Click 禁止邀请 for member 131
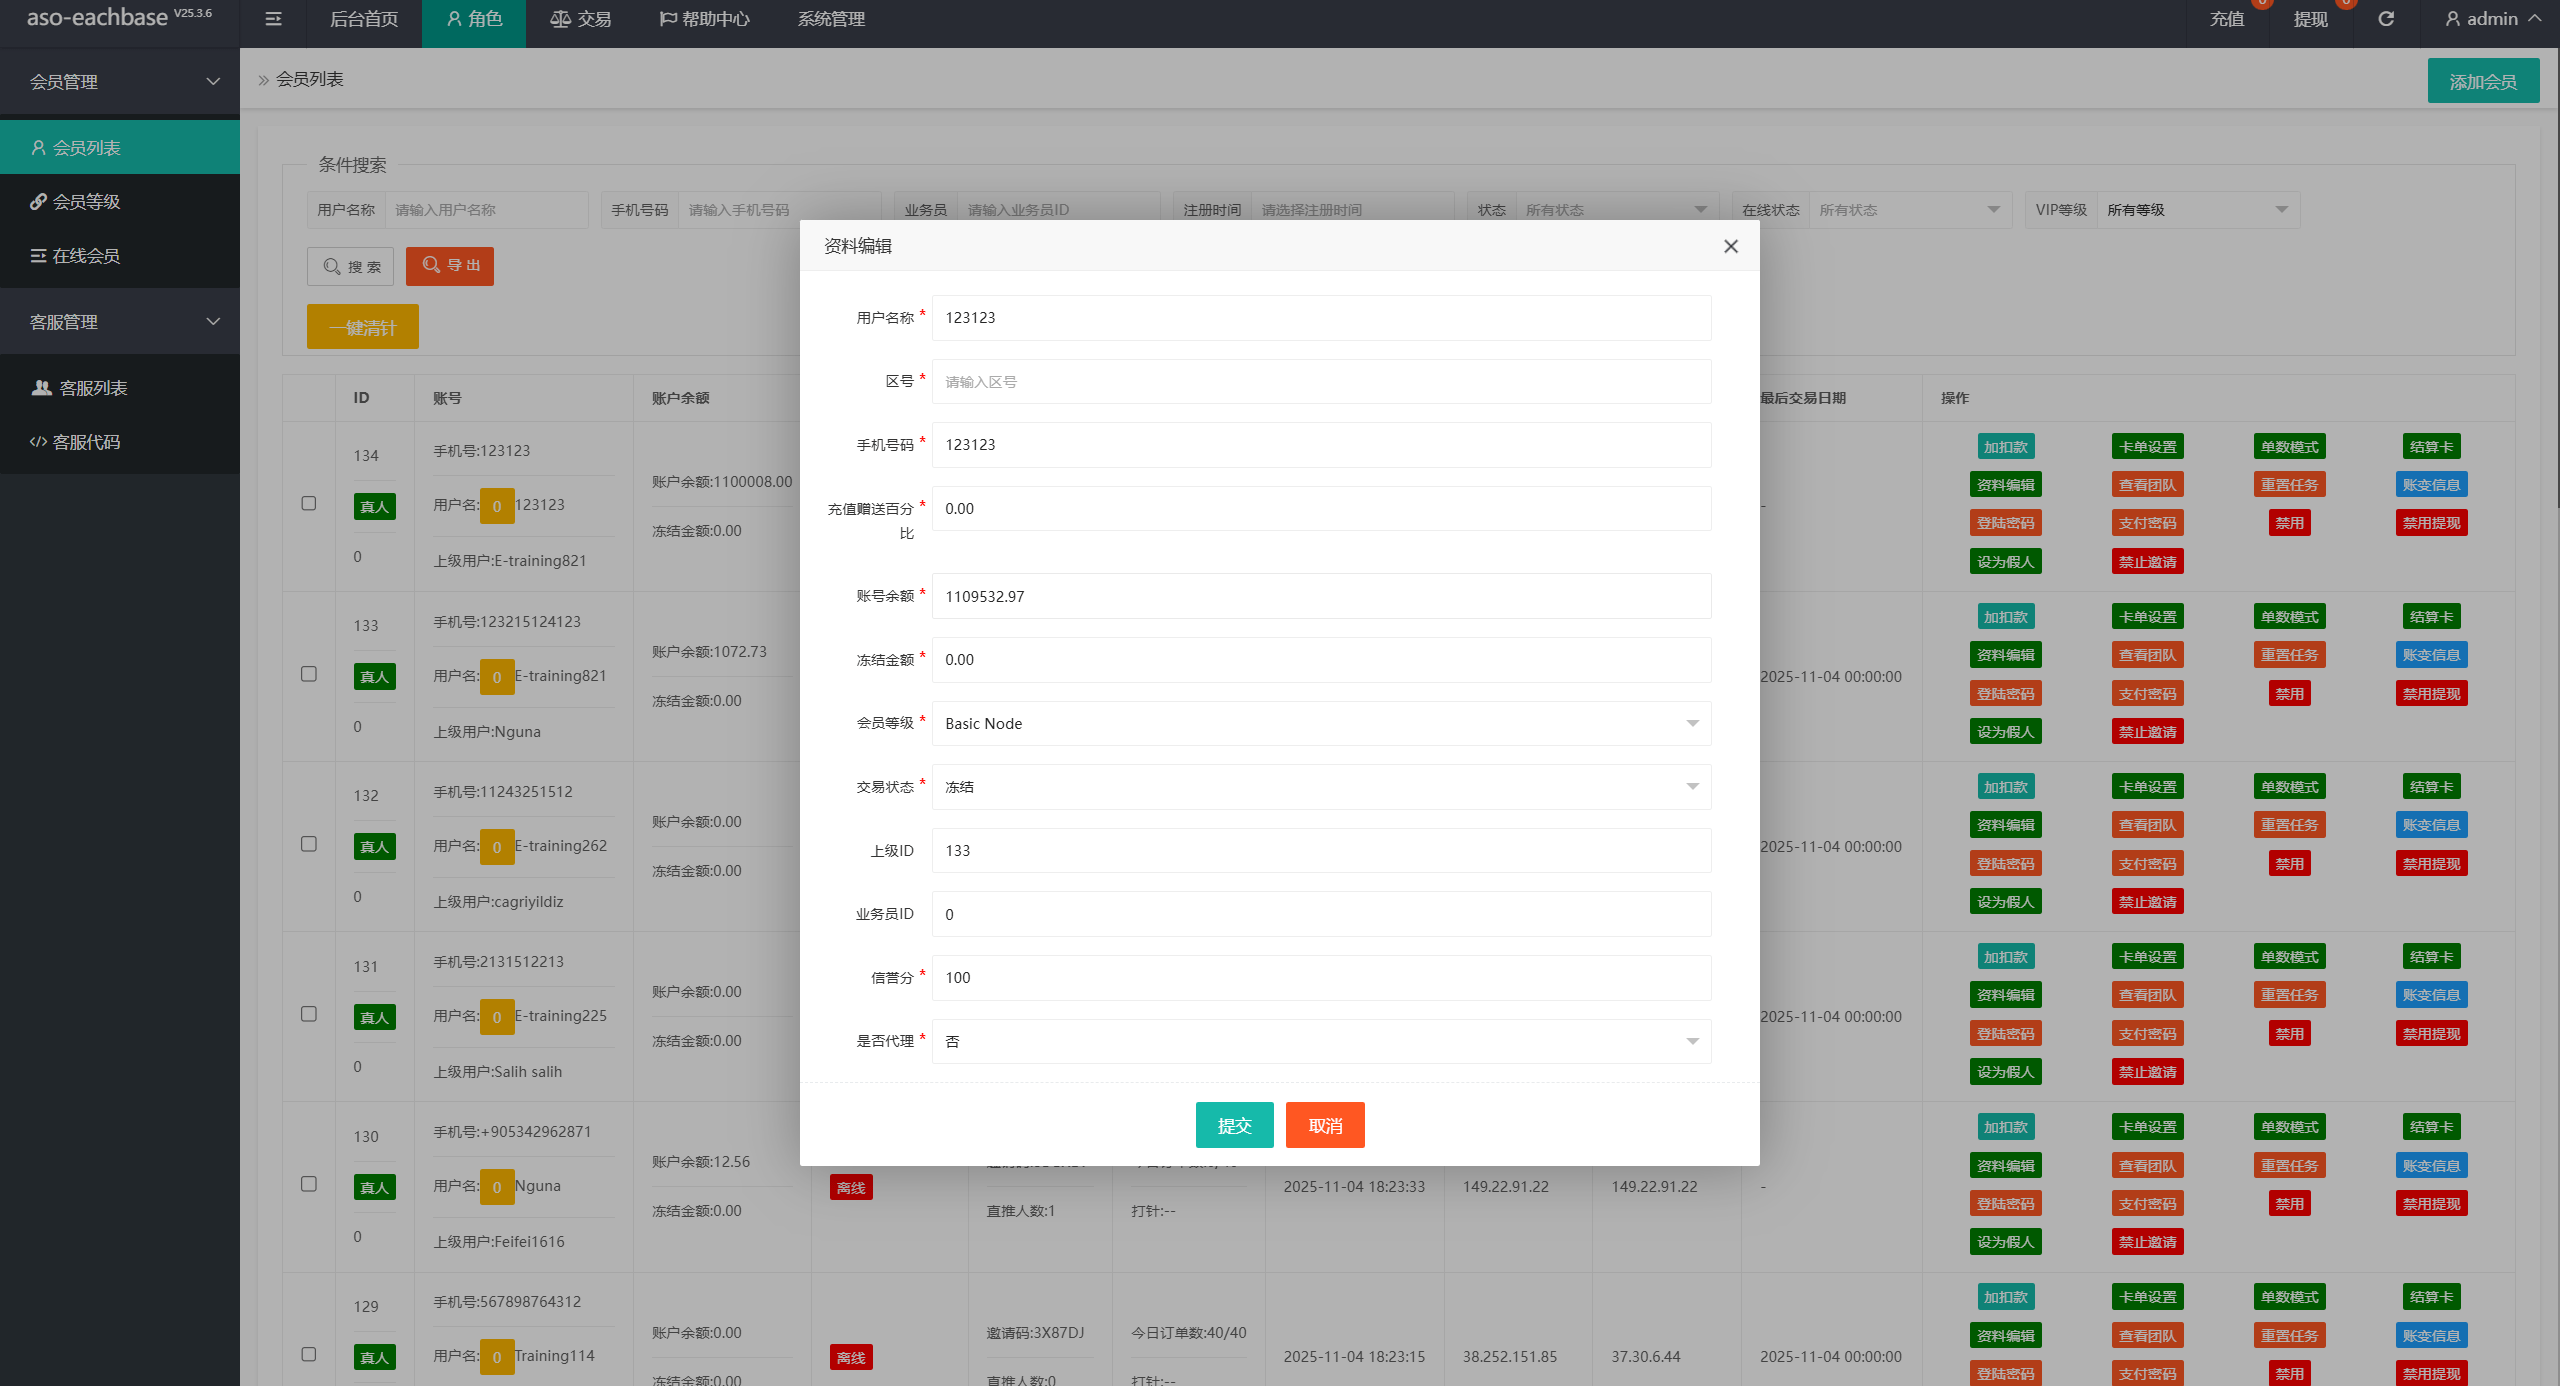Image resolution: width=2560 pixels, height=1386 pixels. coord(2147,1072)
